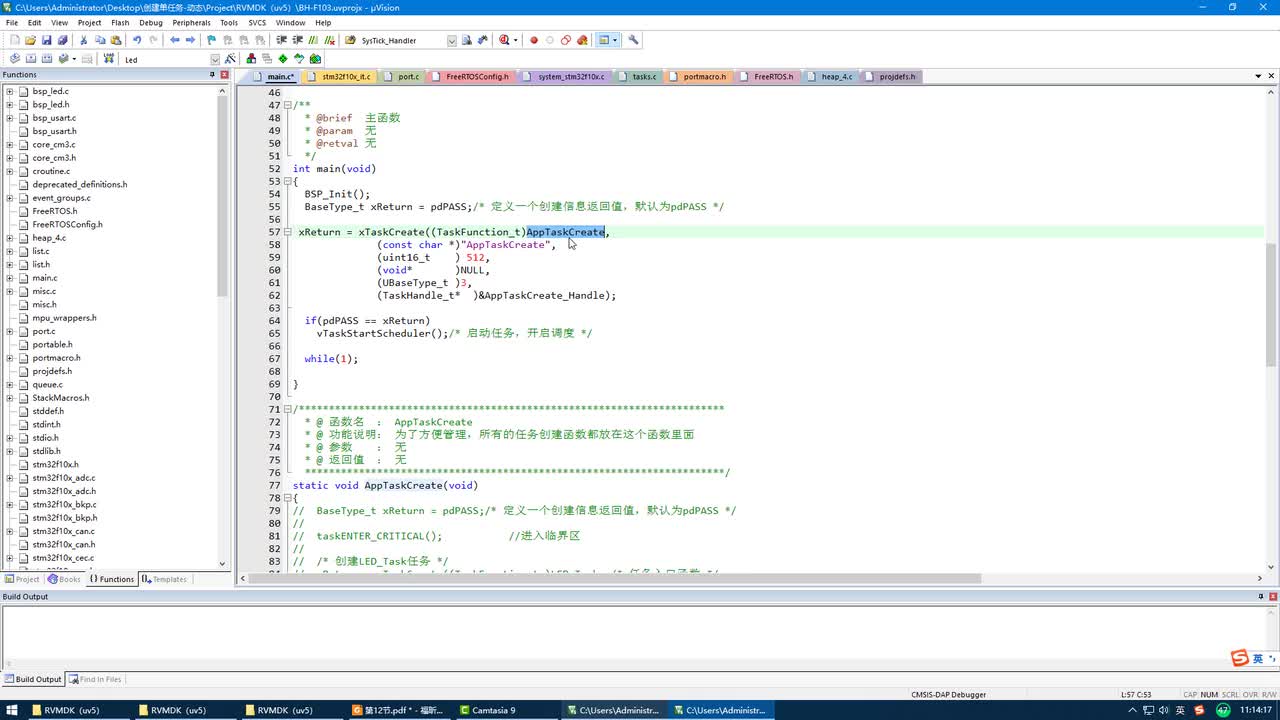This screenshot has height=720, width=1280.
Task: Download to flash with LOAD icon
Action: coord(107,59)
